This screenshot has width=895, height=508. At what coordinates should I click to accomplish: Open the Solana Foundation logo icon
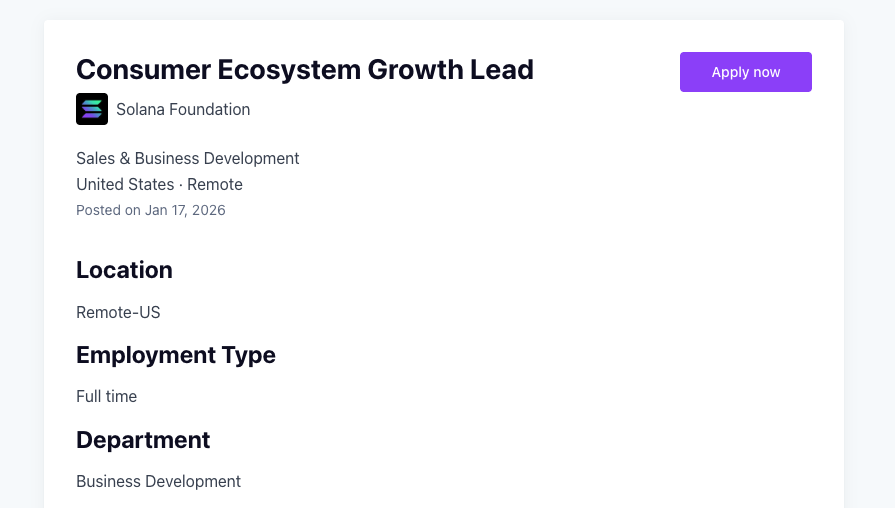[x=92, y=109]
